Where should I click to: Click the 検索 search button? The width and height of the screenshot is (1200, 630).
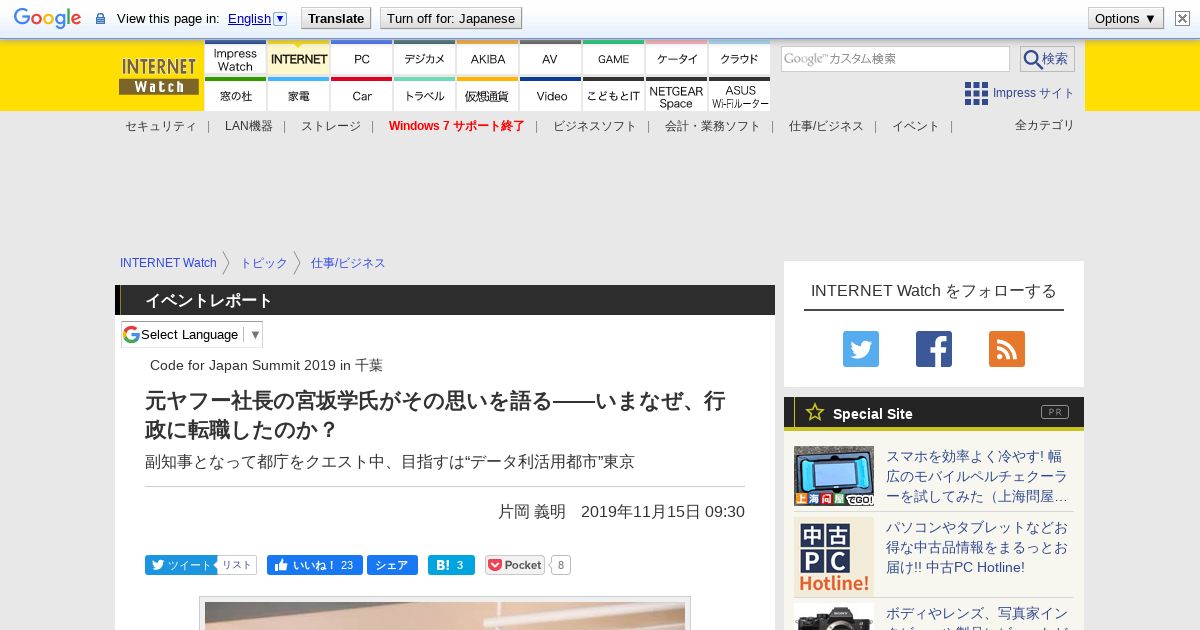(x=1047, y=59)
